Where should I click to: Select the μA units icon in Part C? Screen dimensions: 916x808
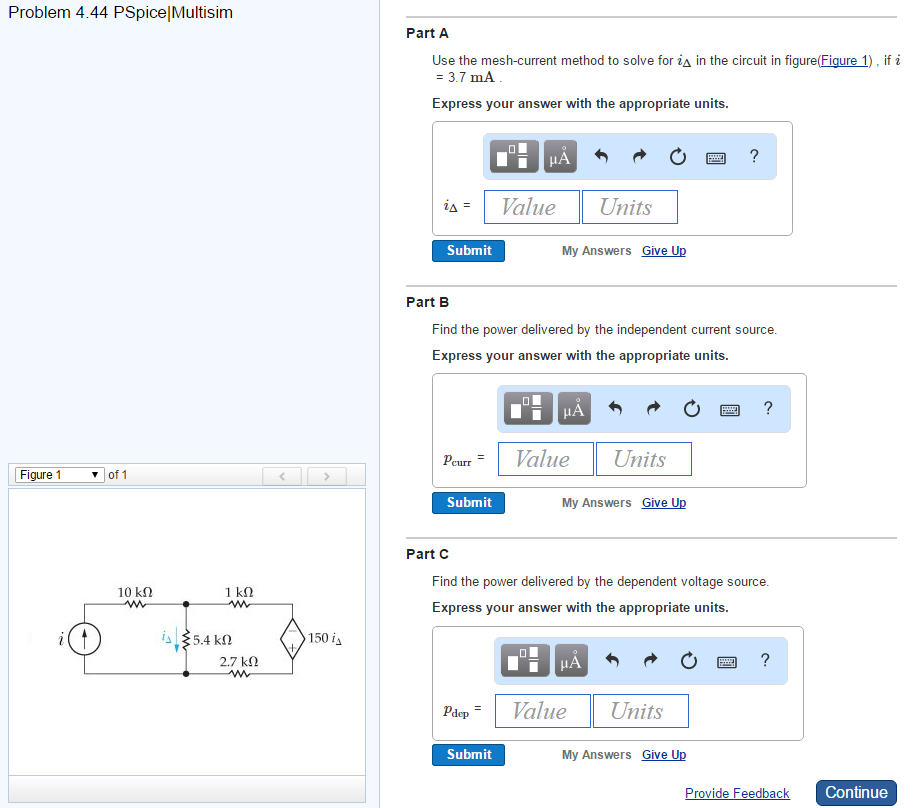[x=571, y=660]
